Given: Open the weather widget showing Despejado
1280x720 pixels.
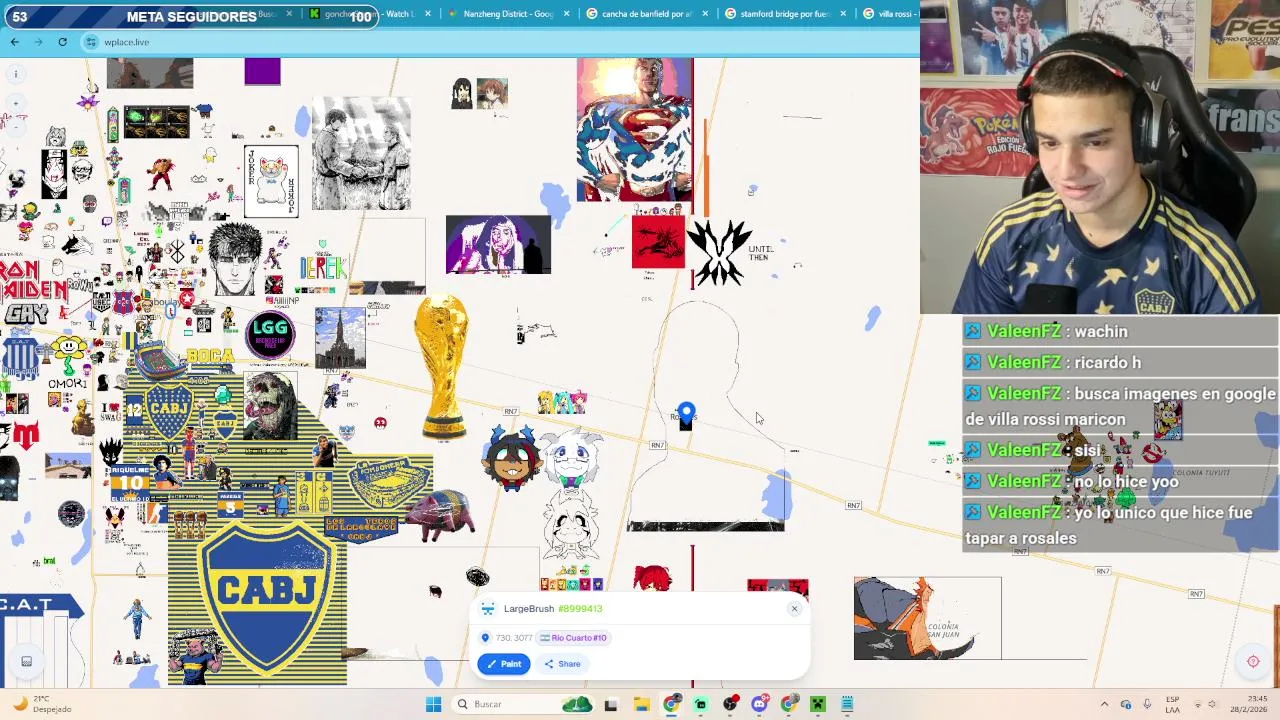Looking at the screenshot, I should [x=40, y=704].
